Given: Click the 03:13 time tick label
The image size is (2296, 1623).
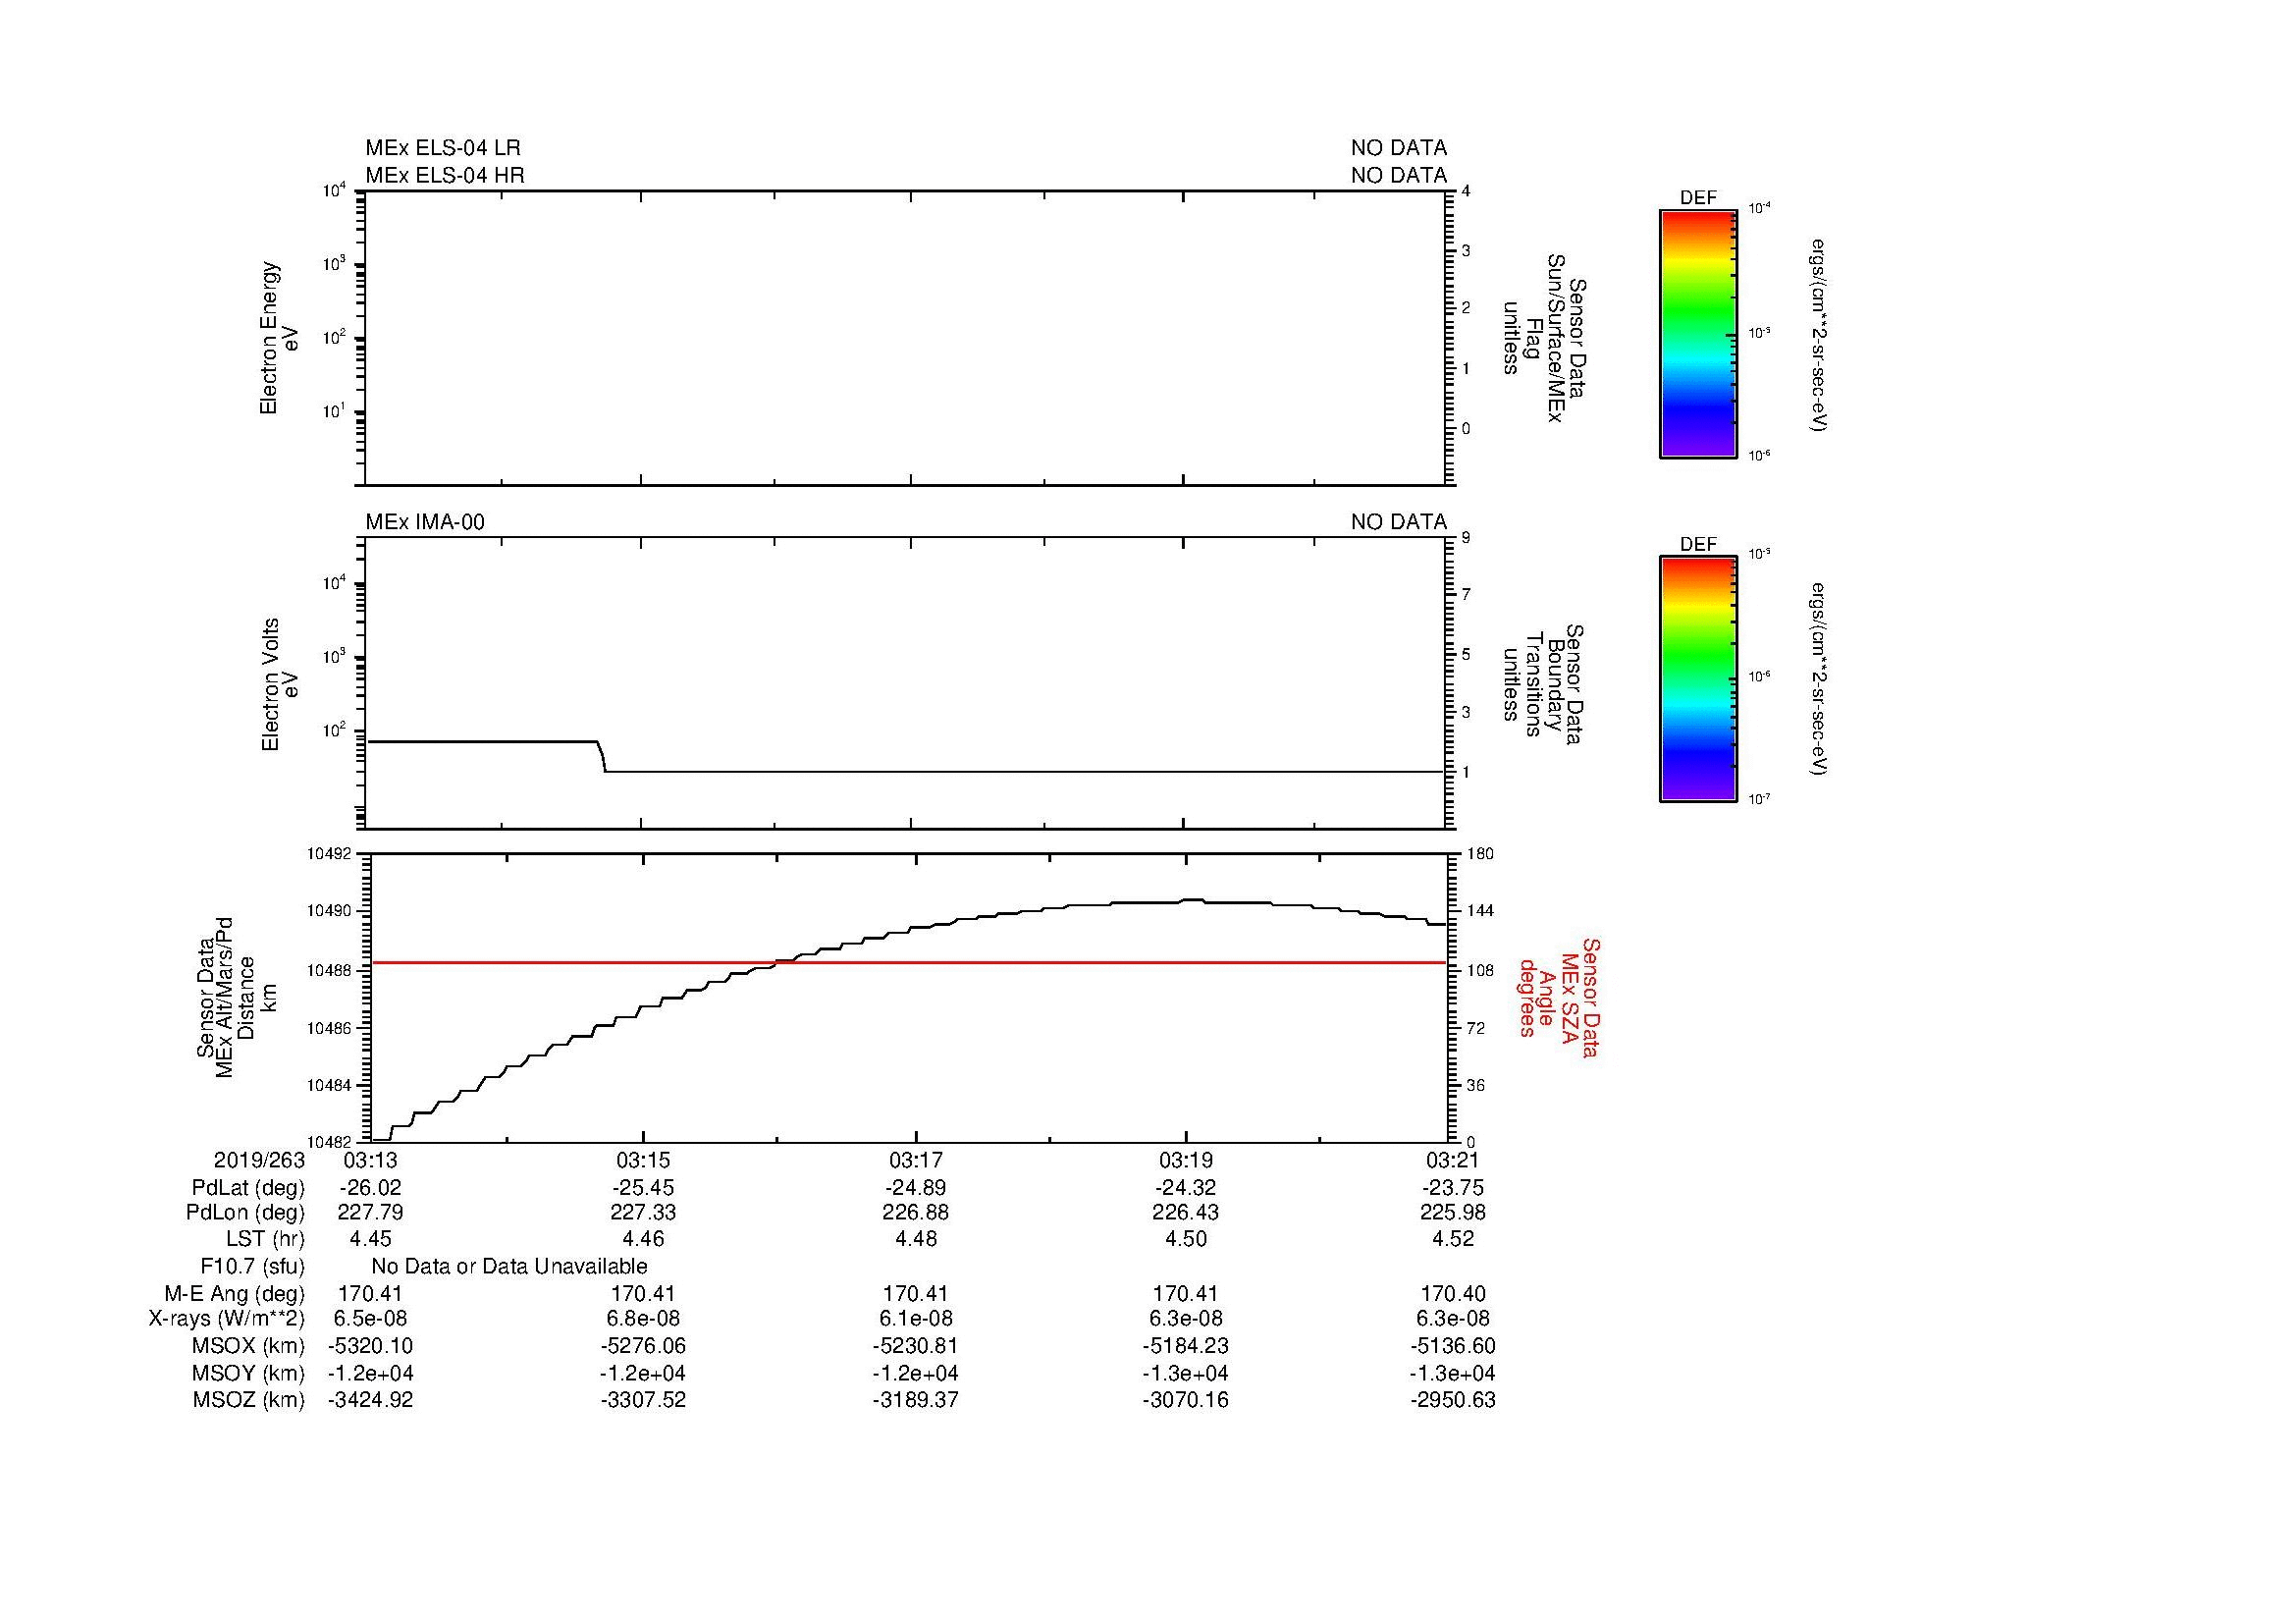Looking at the screenshot, I should coord(370,1160).
